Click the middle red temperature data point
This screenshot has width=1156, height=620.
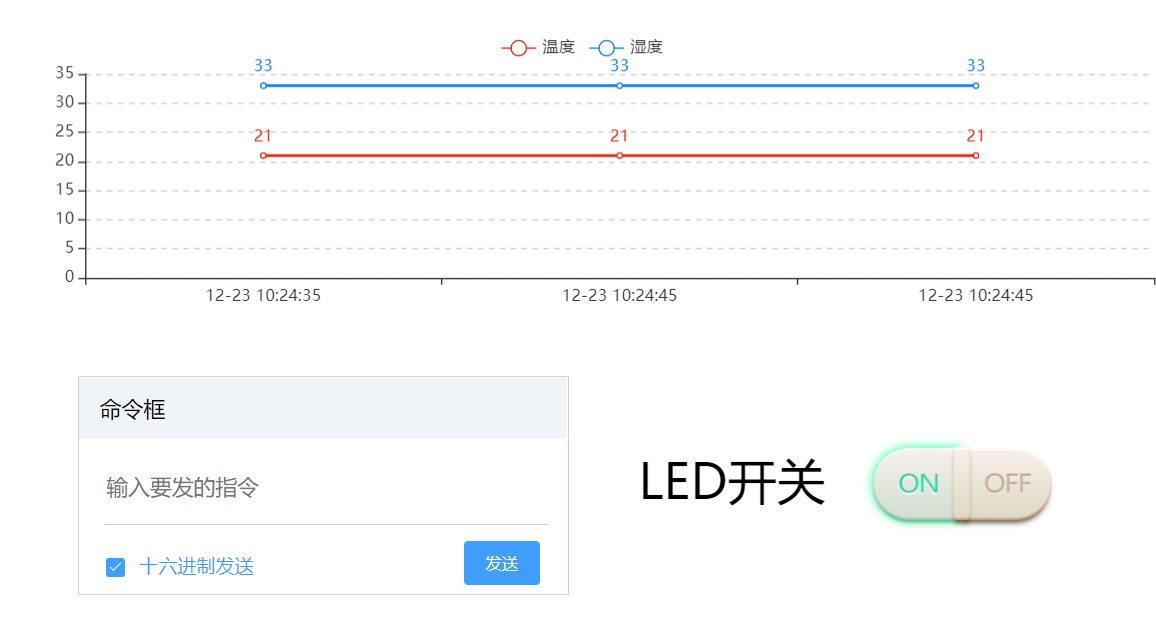pyautogui.click(x=619, y=156)
